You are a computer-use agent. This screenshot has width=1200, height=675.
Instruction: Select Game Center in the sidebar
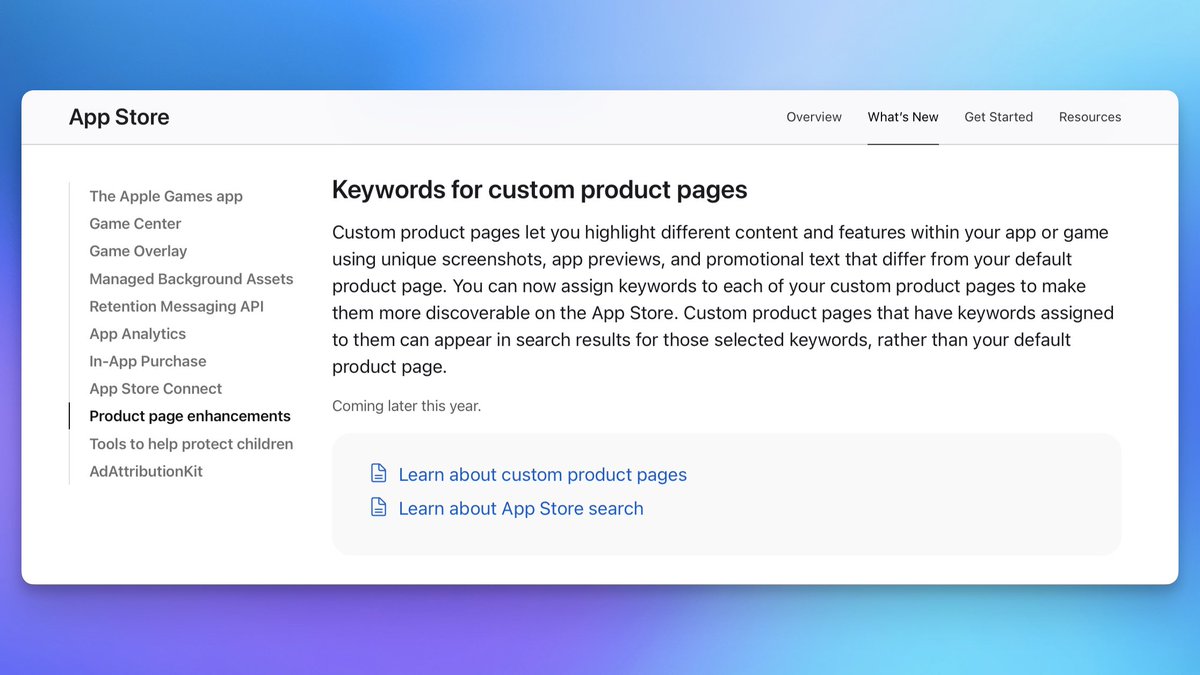click(135, 224)
